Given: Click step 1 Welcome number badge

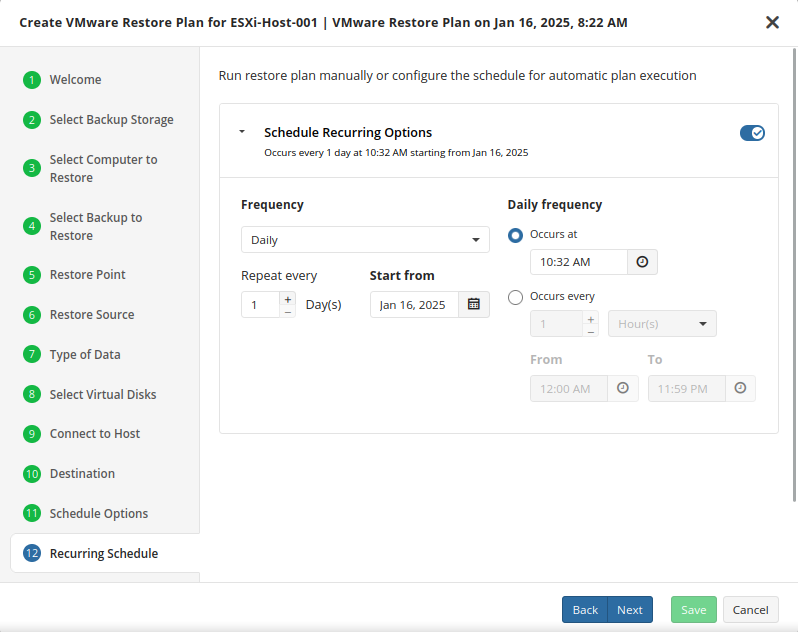Looking at the screenshot, I should pyautogui.click(x=32, y=80).
